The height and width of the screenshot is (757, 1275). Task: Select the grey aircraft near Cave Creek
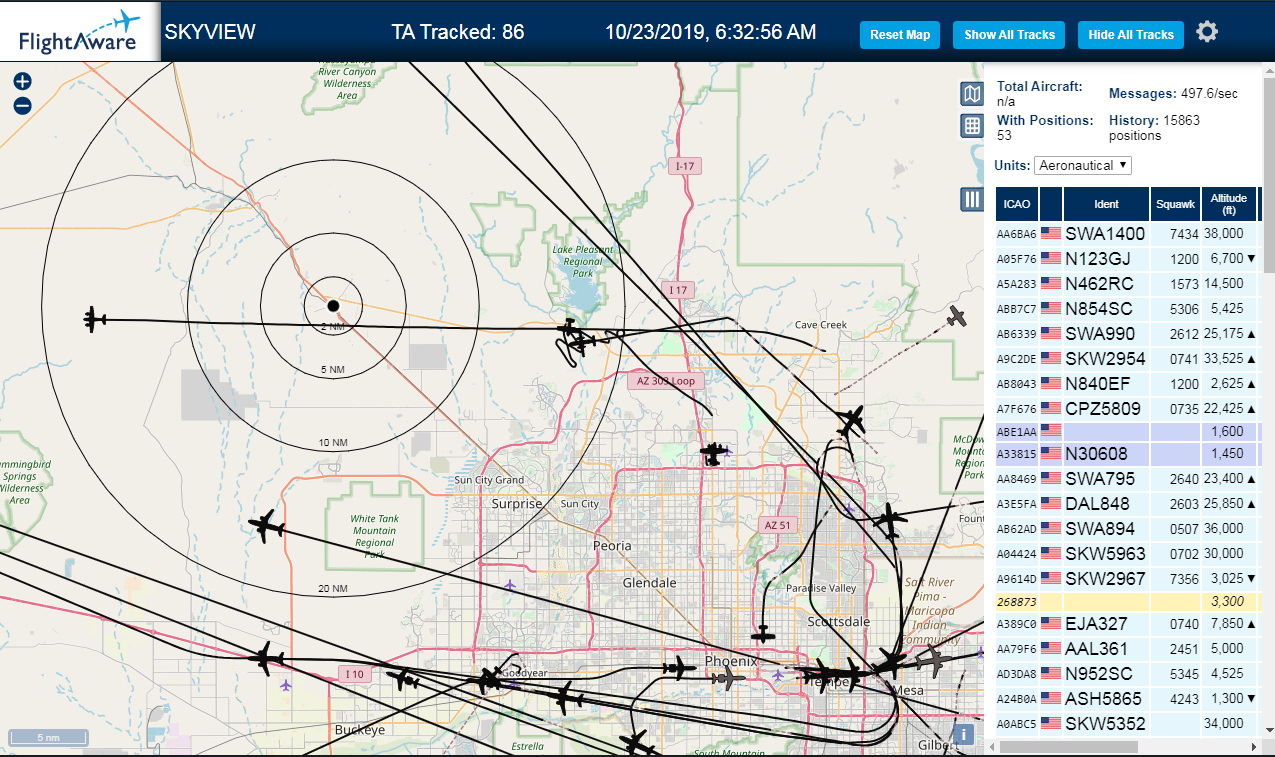958,317
